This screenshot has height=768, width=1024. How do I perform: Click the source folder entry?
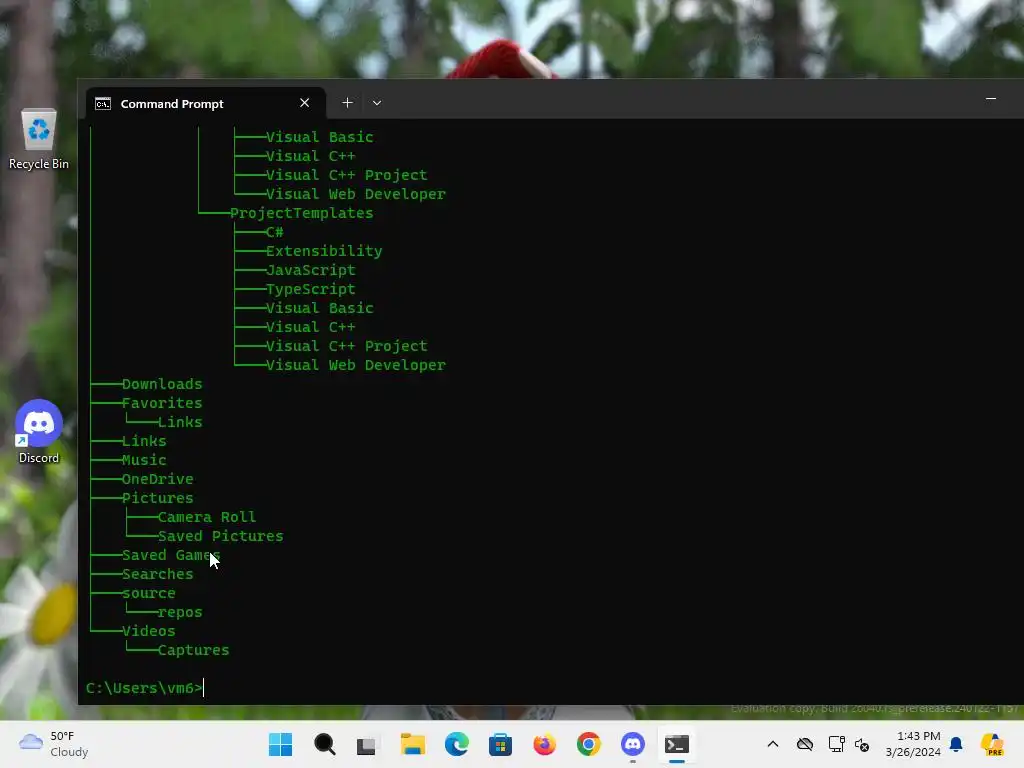tap(149, 593)
